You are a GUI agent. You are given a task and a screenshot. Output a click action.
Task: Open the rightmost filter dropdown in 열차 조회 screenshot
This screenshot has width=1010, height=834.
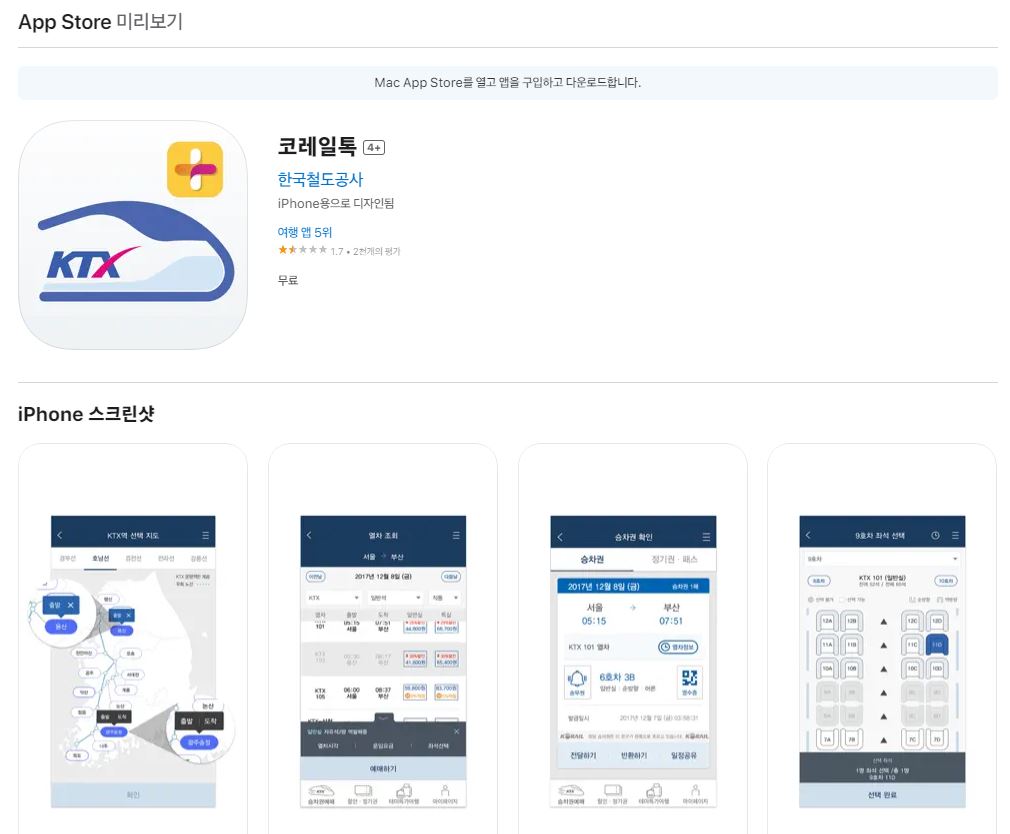click(x=445, y=598)
